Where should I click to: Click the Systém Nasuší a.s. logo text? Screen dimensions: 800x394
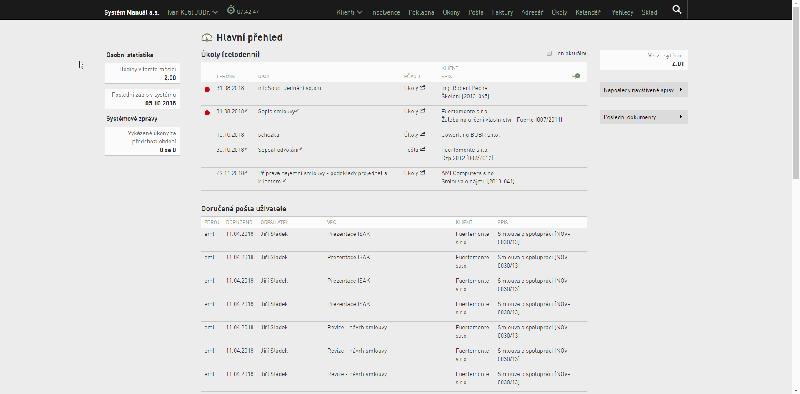pyautogui.click(x=132, y=12)
